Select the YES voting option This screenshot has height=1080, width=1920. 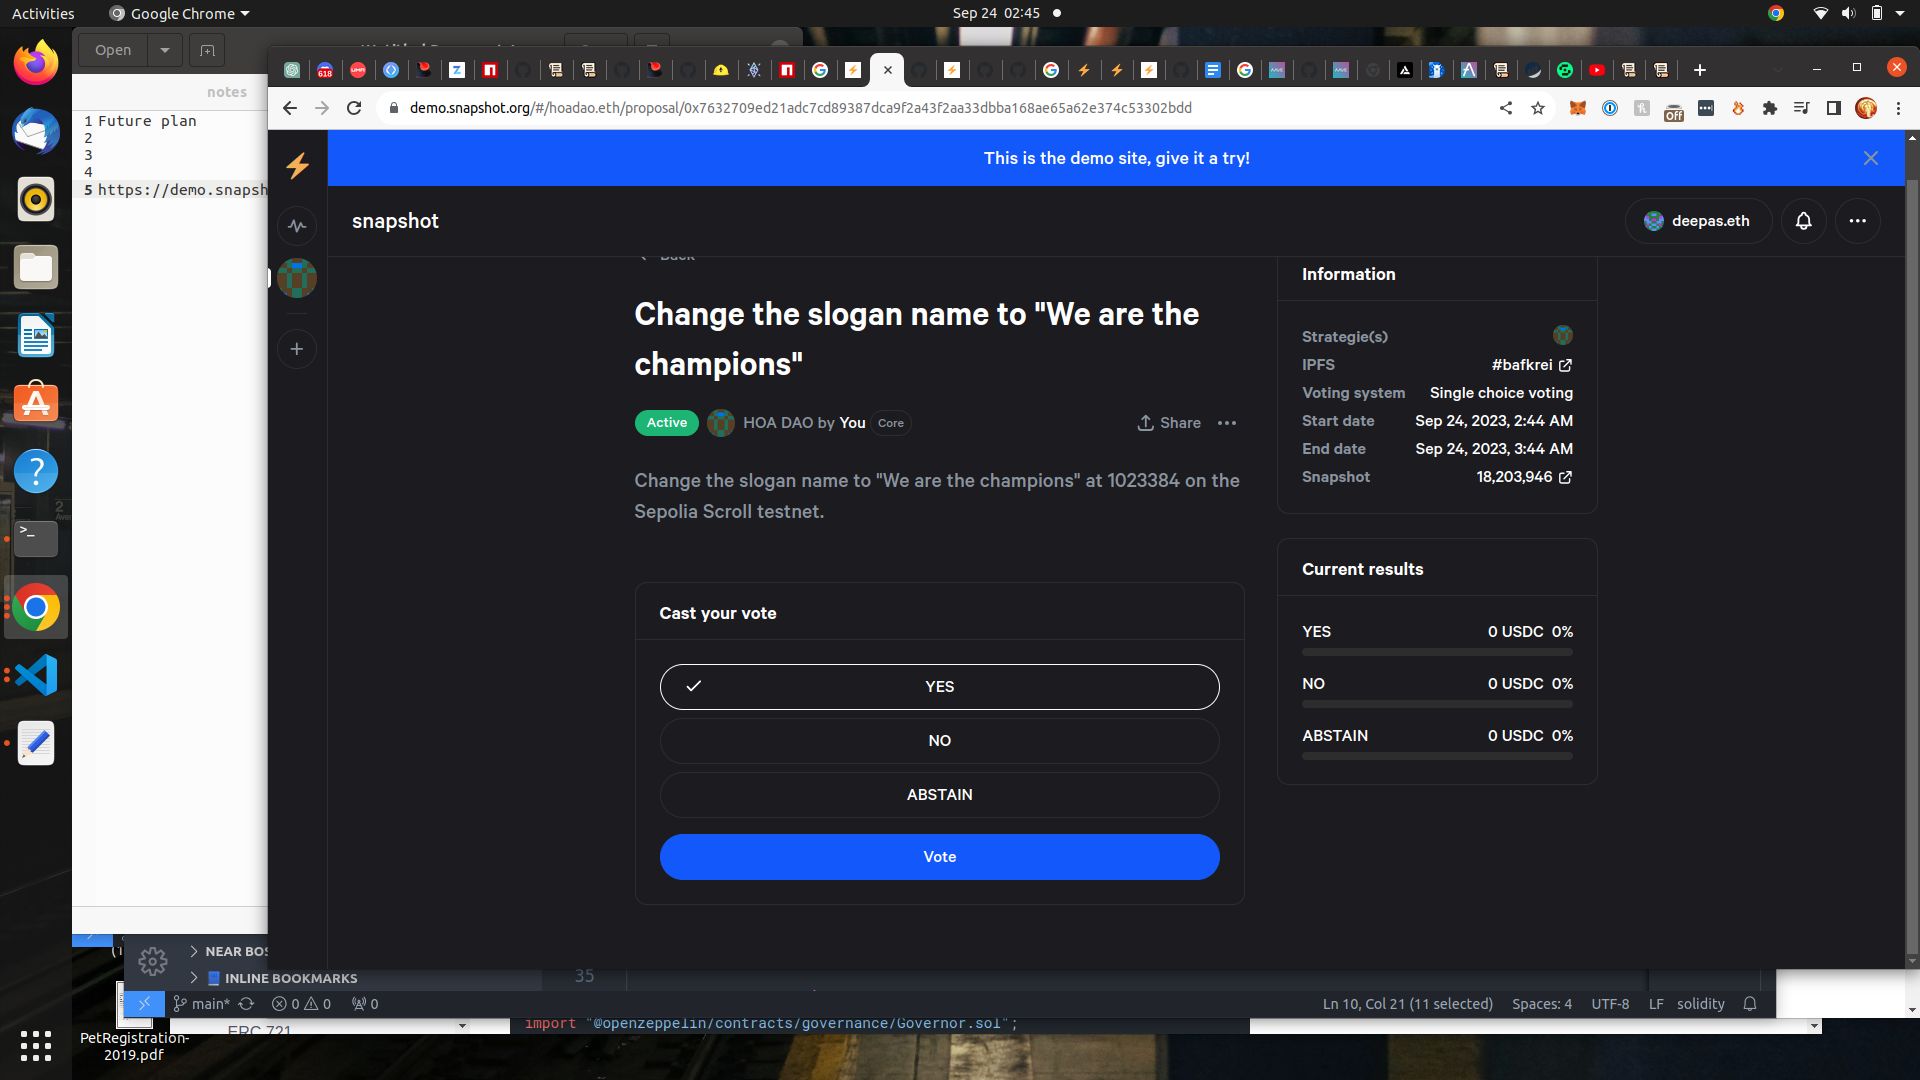(939, 686)
